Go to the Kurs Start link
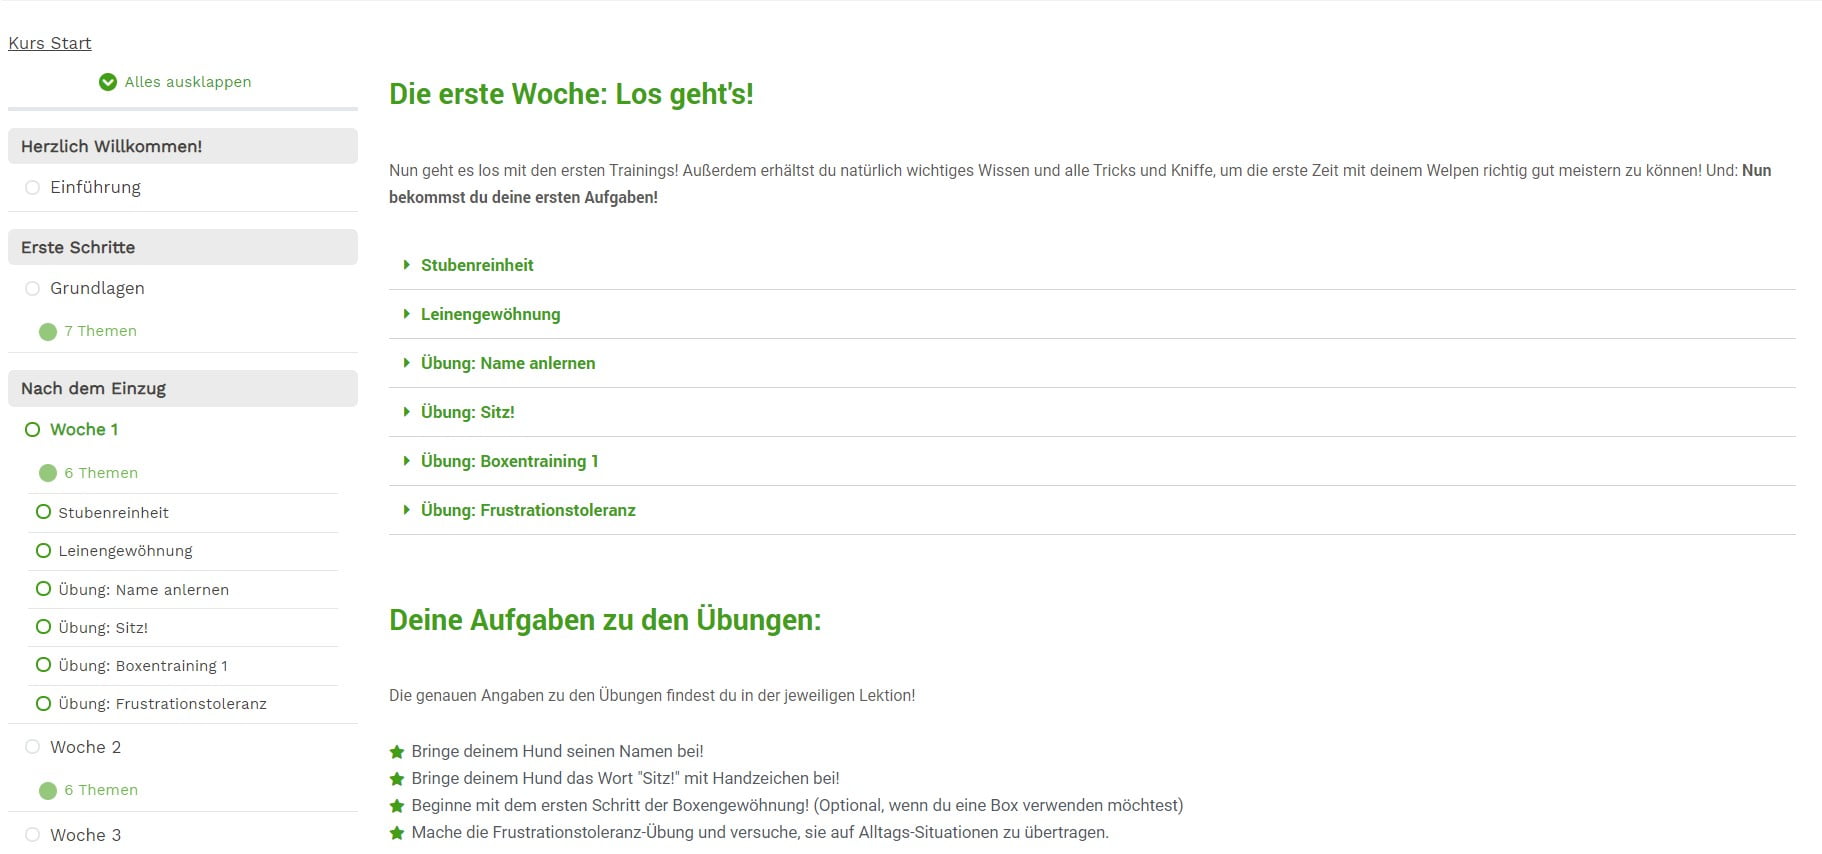Viewport: 1822px width, 854px height. point(50,43)
